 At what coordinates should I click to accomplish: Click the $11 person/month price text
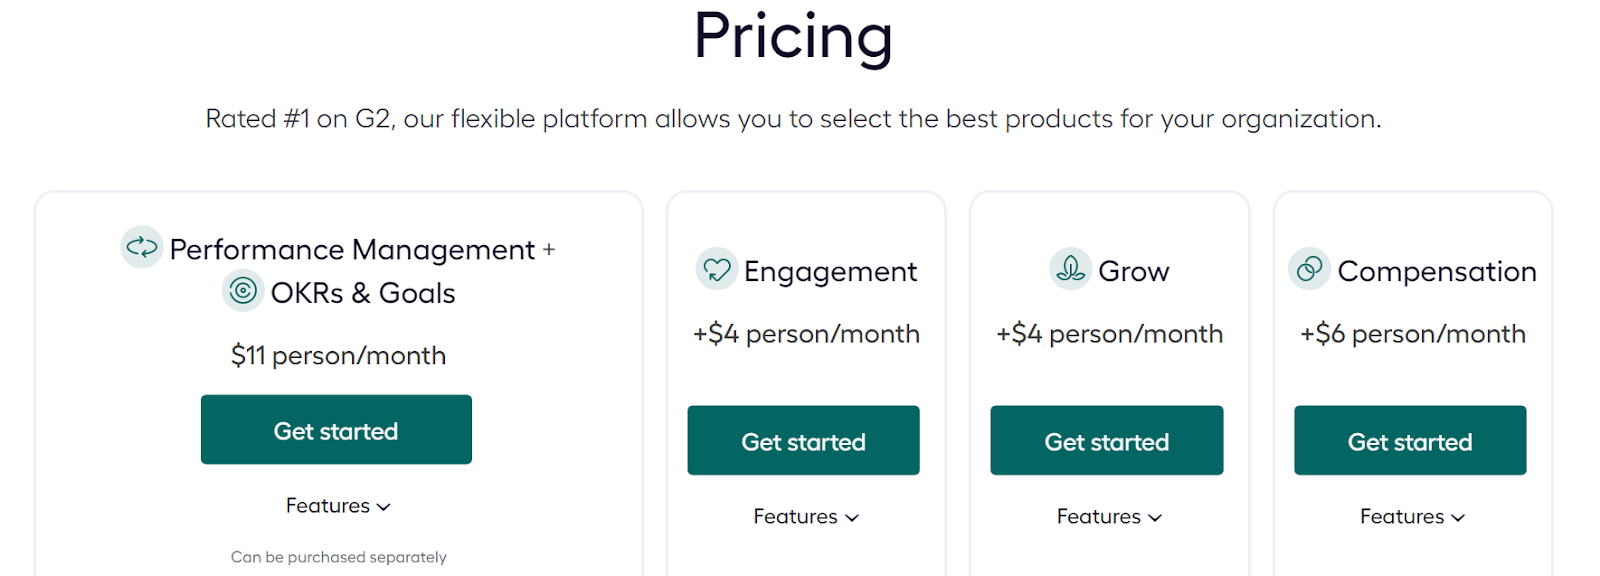(x=338, y=356)
